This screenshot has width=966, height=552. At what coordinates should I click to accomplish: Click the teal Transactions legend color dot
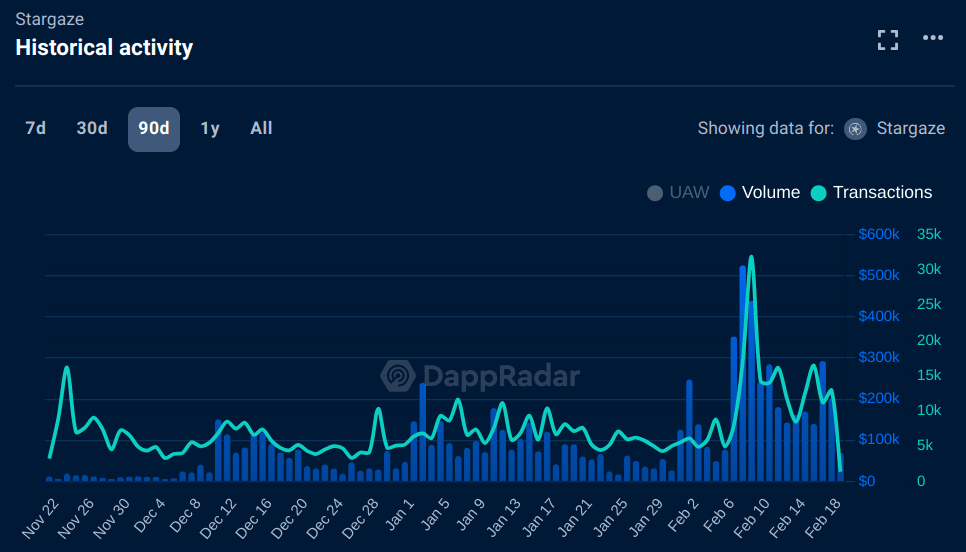(x=818, y=193)
